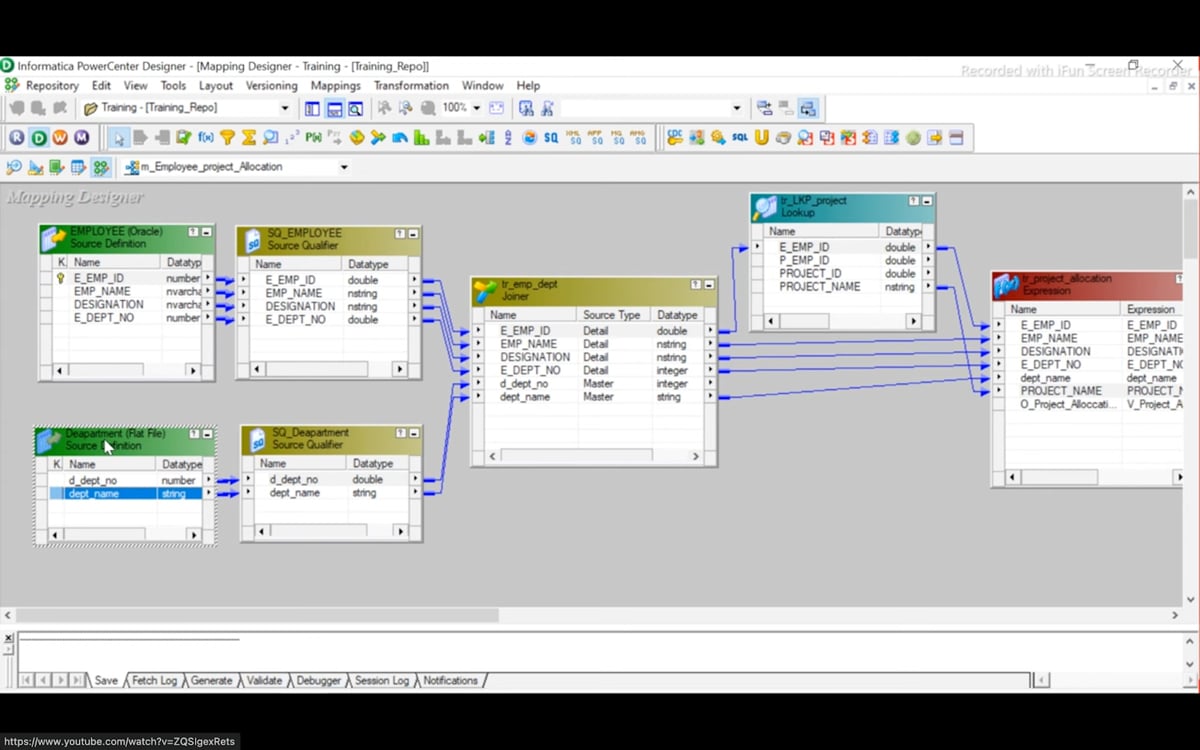1200x750 pixels.
Task: Create a Union transformation
Action: pyautogui.click(x=761, y=137)
